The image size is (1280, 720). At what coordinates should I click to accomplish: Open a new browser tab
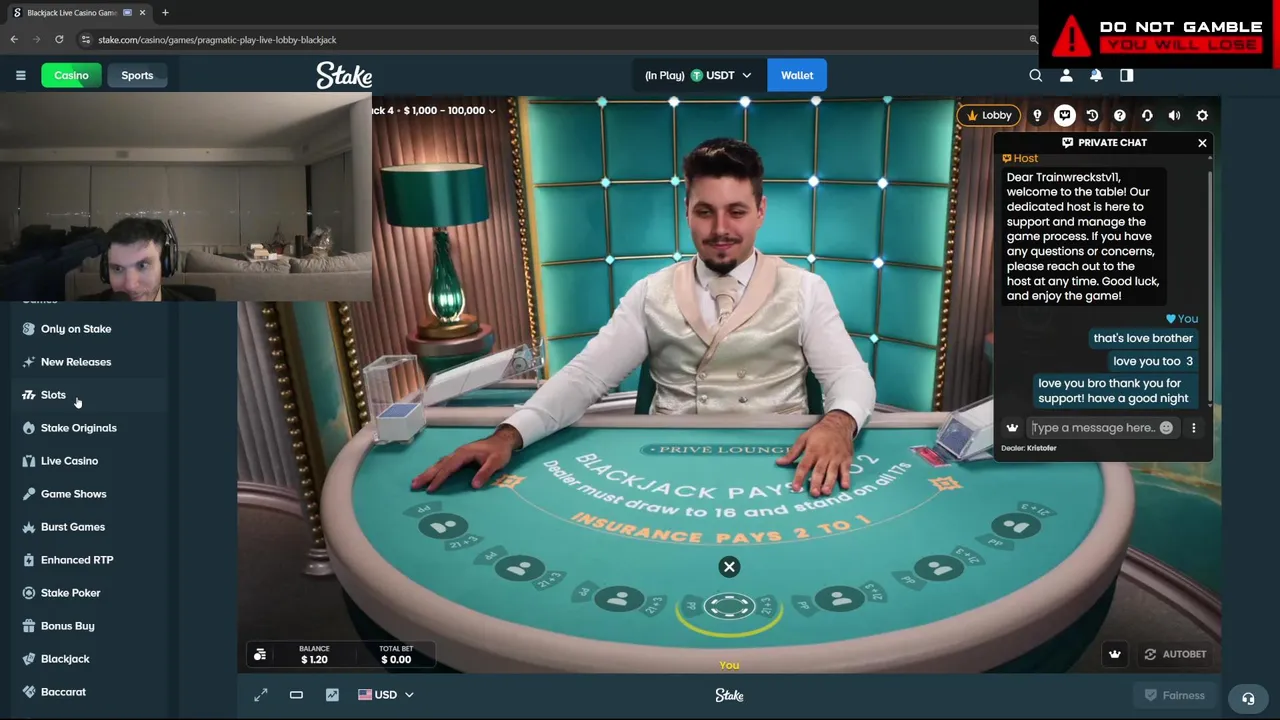(x=165, y=13)
